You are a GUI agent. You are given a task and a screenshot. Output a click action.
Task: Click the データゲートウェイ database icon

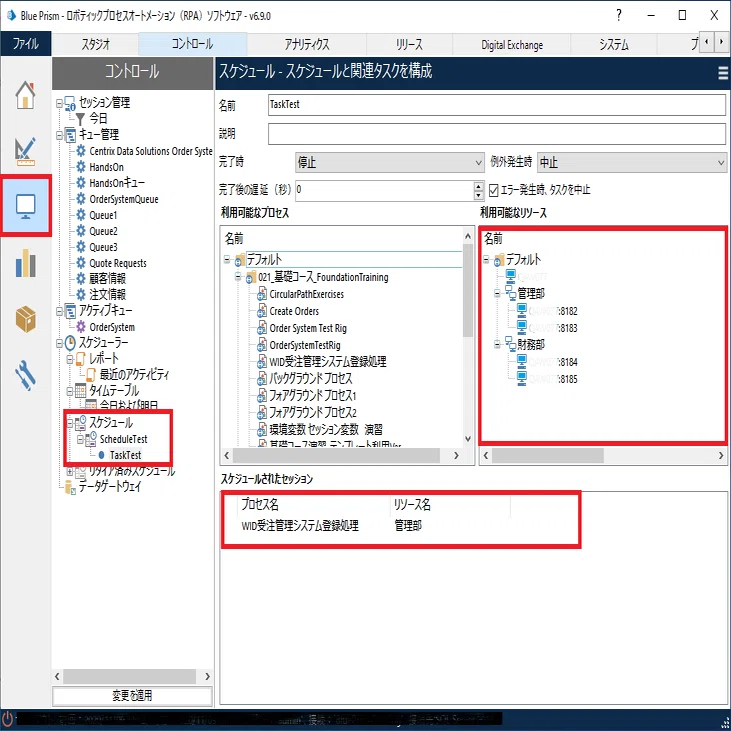tap(70, 488)
